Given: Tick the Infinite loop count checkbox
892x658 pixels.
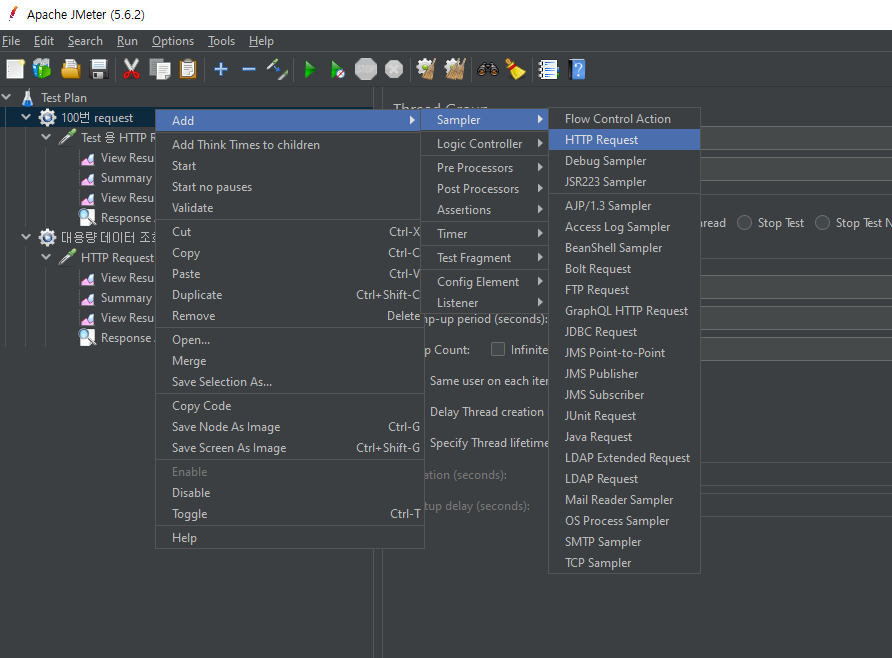Looking at the screenshot, I should (x=498, y=349).
